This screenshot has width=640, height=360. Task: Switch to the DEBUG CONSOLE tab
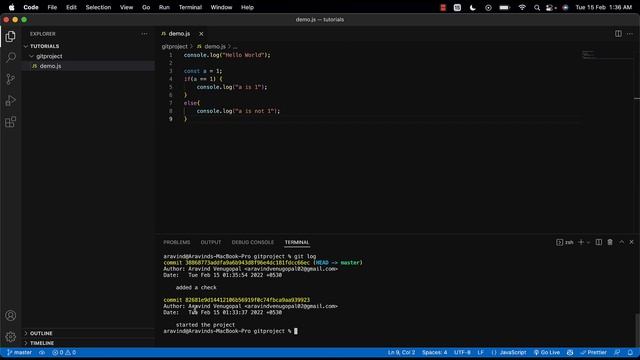[253, 242]
